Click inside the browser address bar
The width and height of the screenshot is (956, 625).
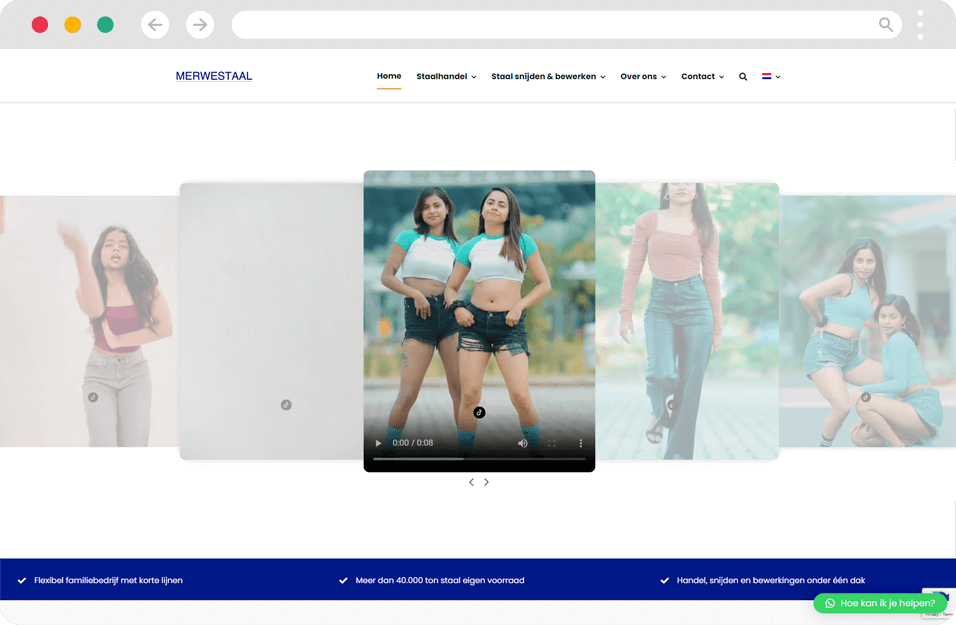pyautogui.click(x=566, y=25)
